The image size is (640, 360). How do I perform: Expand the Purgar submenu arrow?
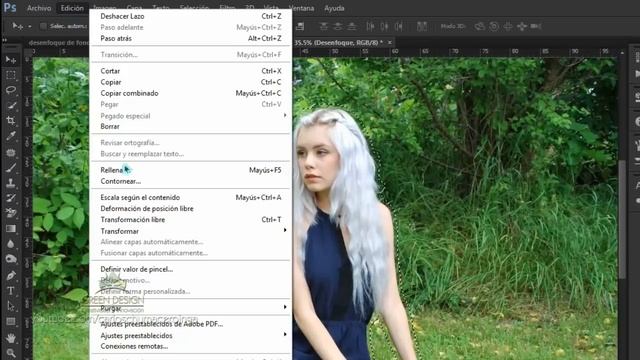(285, 307)
